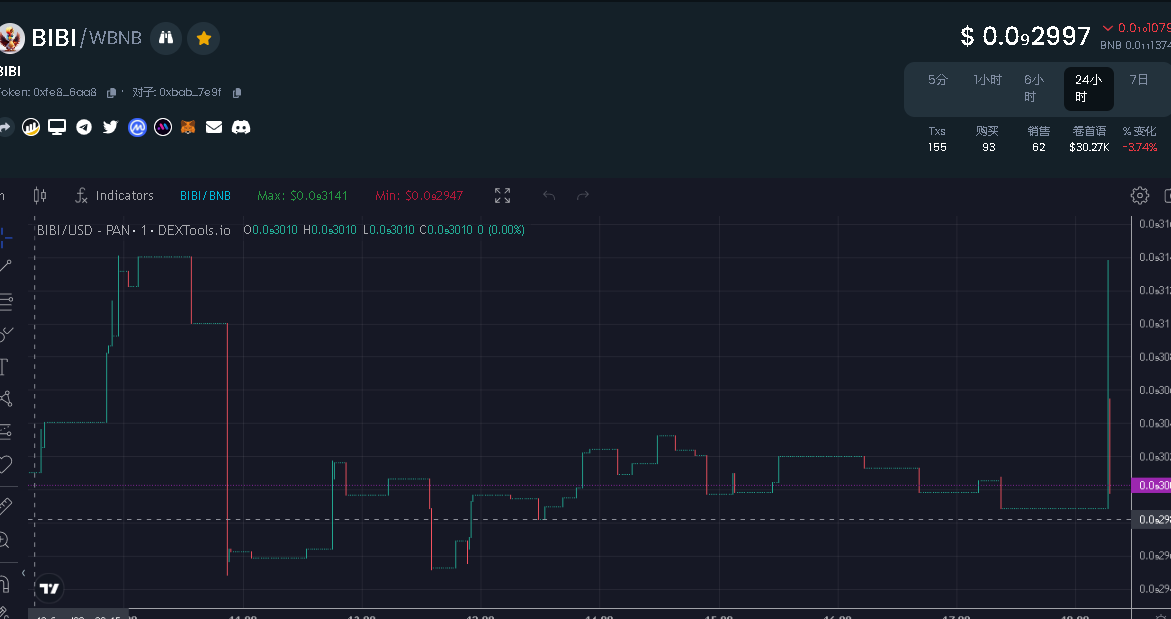Click the Txs count 155
This screenshot has height=619, width=1171.
(937, 147)
